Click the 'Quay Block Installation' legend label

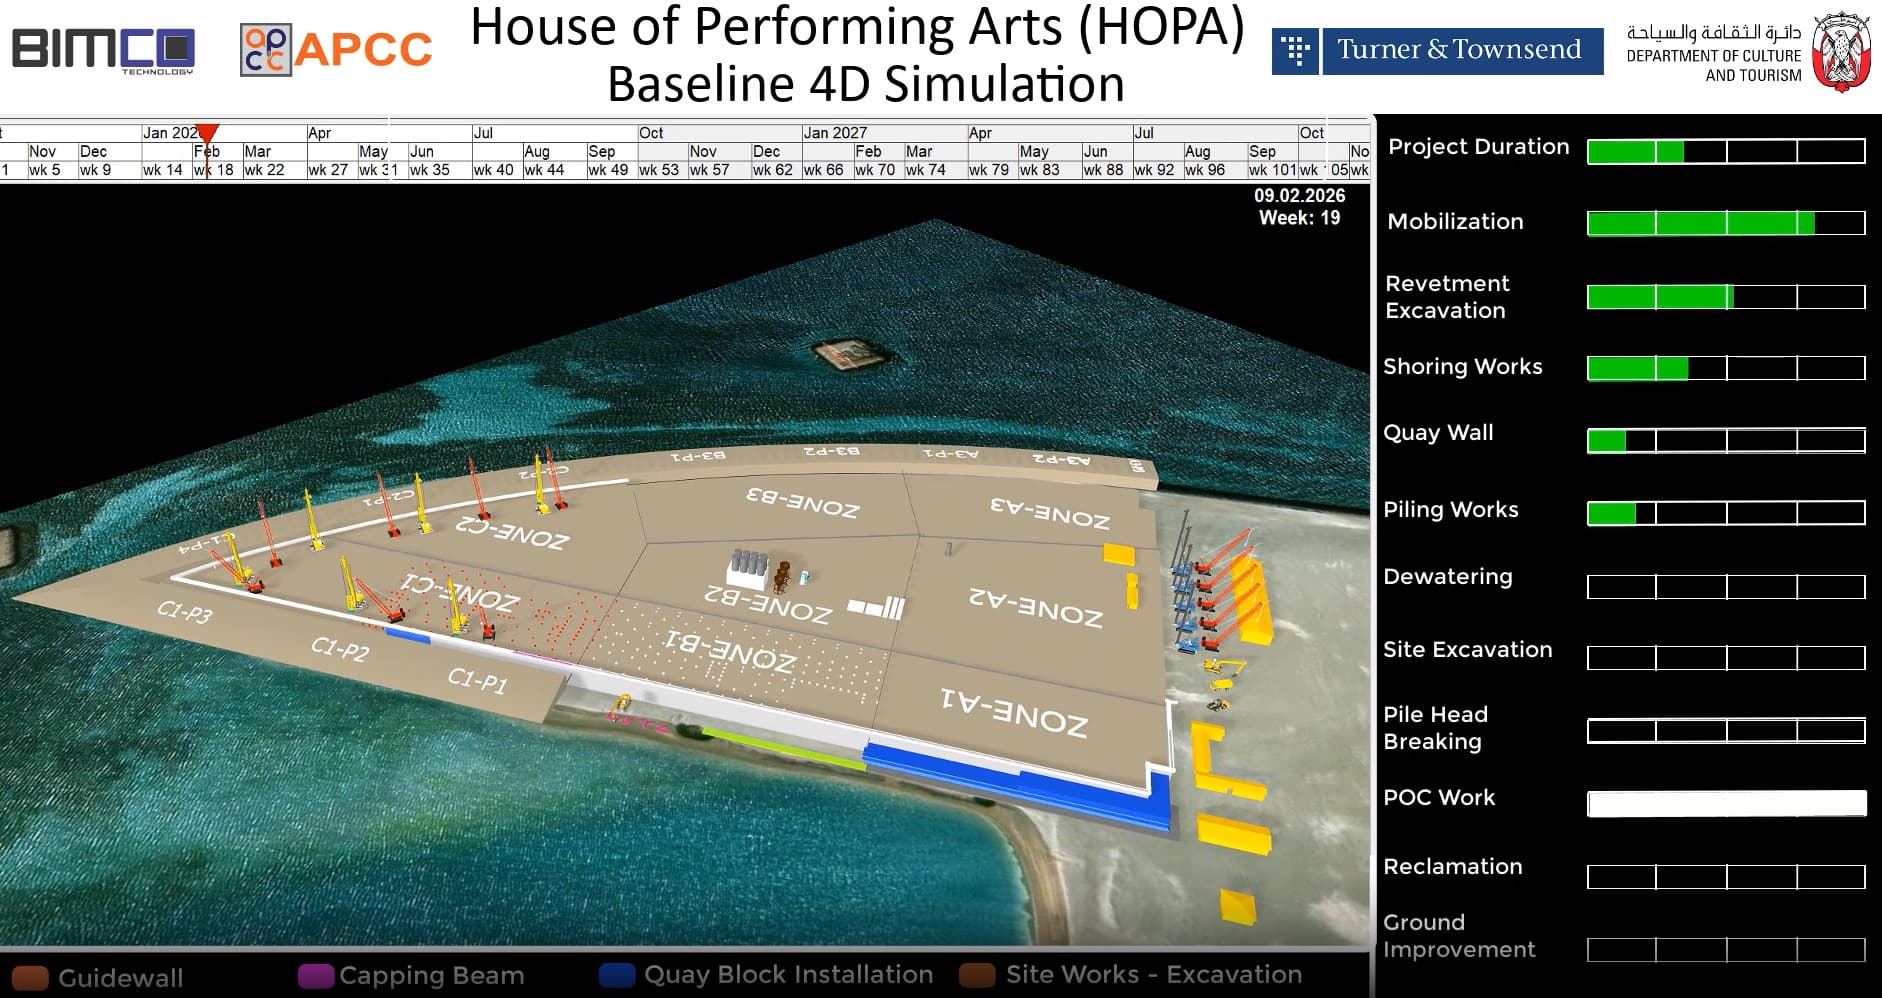[789, 975]
